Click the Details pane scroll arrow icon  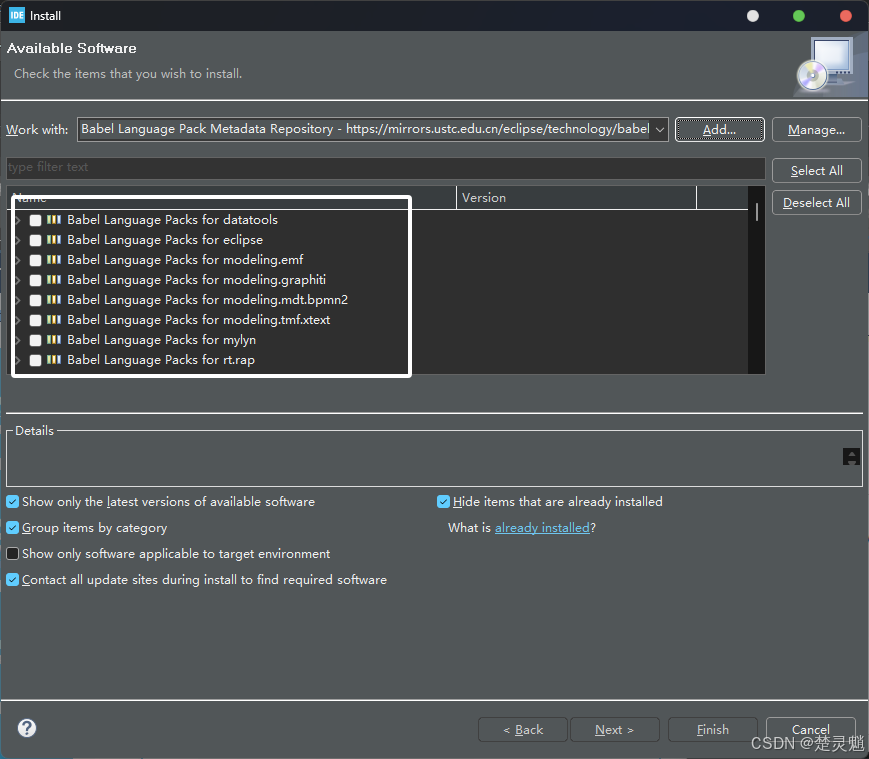(851, 457)
